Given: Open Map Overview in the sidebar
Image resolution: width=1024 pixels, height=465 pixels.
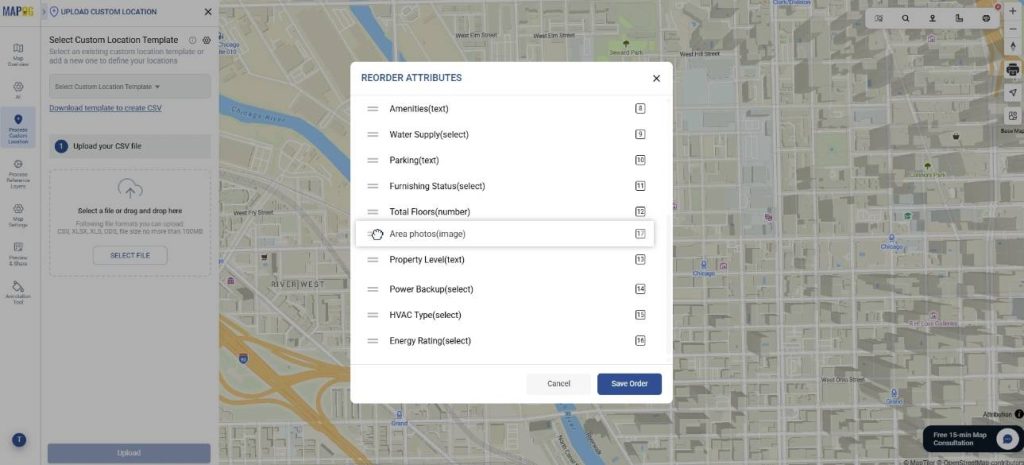Looking at the screenshot, I should 18,53.
